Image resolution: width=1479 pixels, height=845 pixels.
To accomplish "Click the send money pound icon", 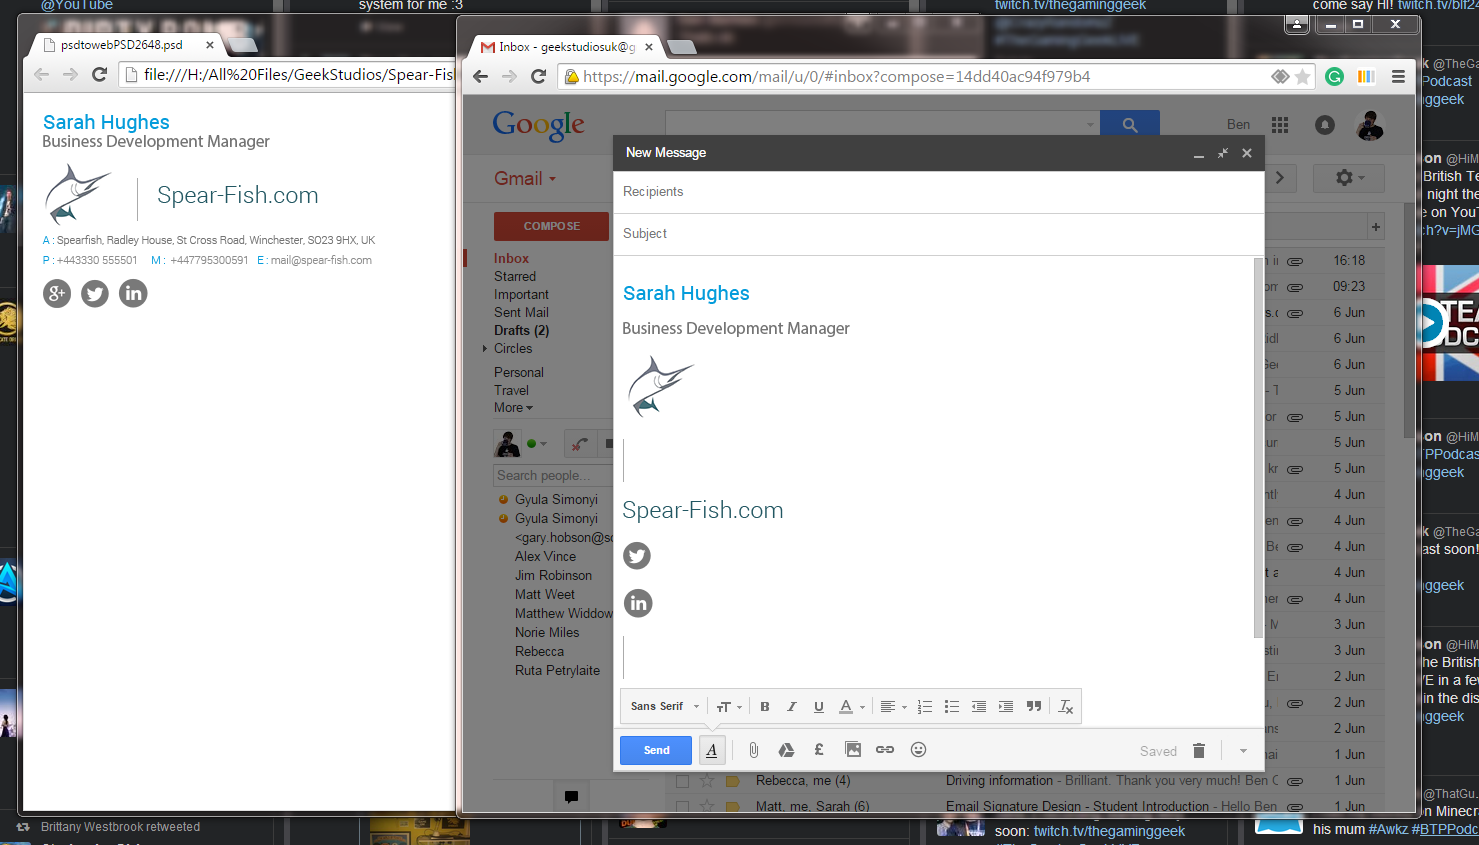I will coord(819,750).
